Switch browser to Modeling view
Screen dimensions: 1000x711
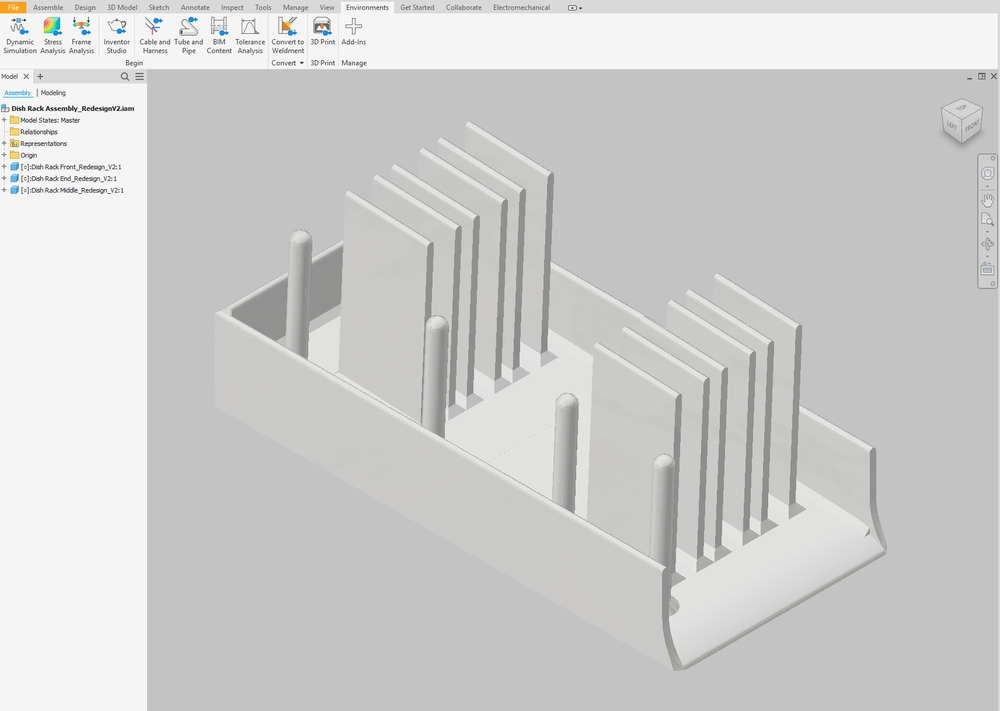click(x=53, y=93)
